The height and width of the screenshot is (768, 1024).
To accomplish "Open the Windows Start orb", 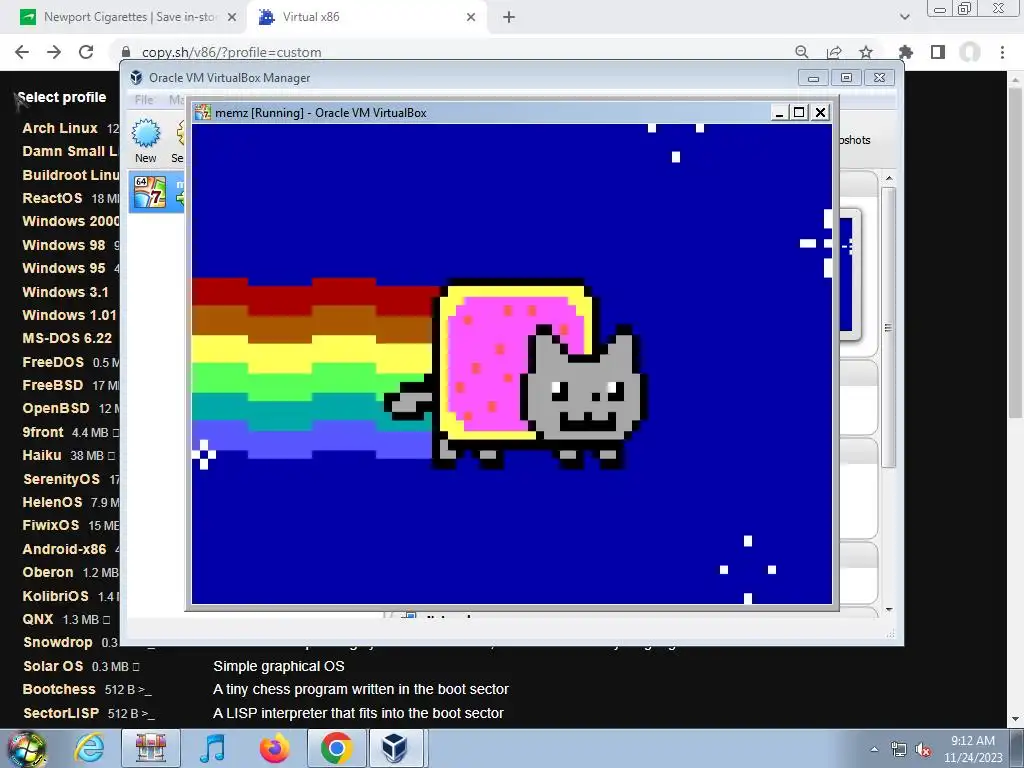I will [x=27, y=748].
